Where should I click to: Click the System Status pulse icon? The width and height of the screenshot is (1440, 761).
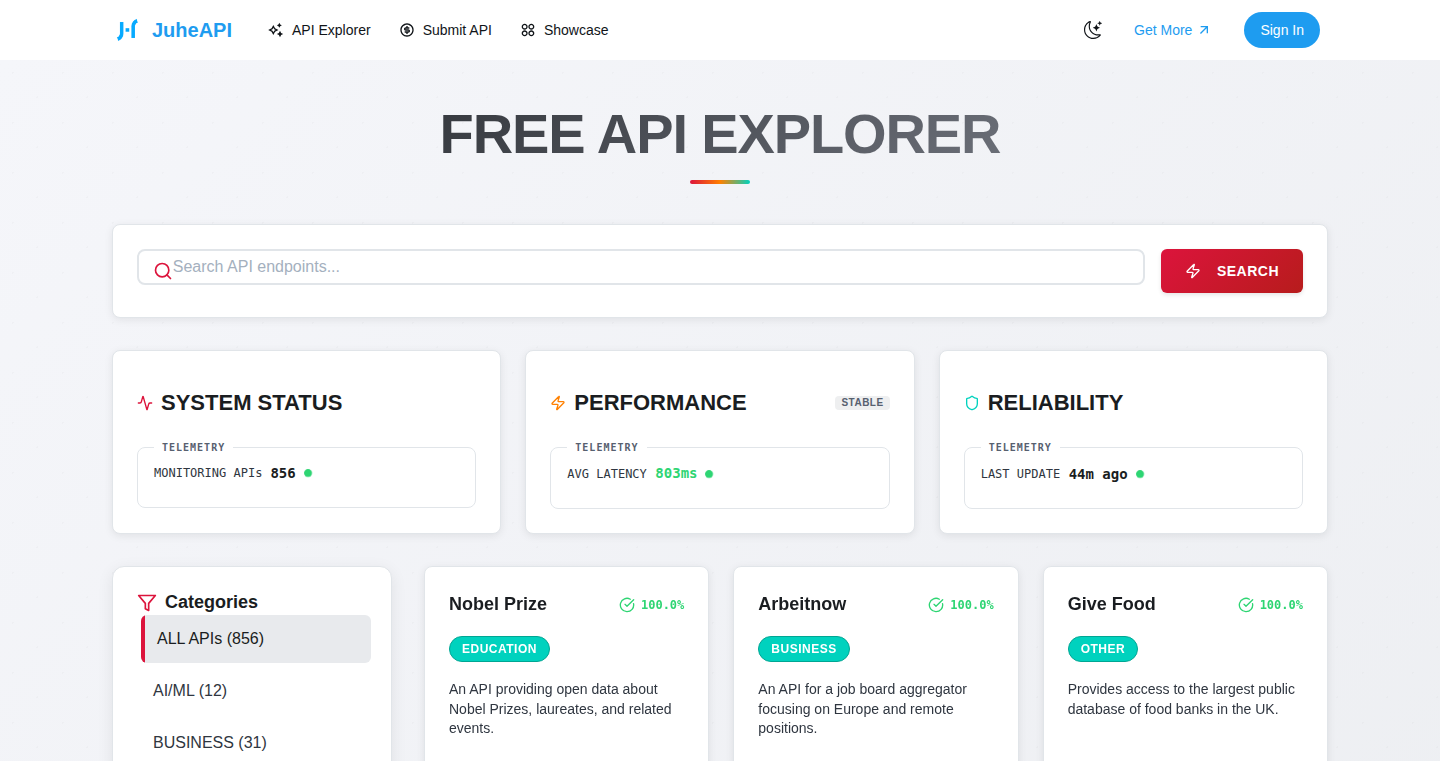click(x=145, y=403)
